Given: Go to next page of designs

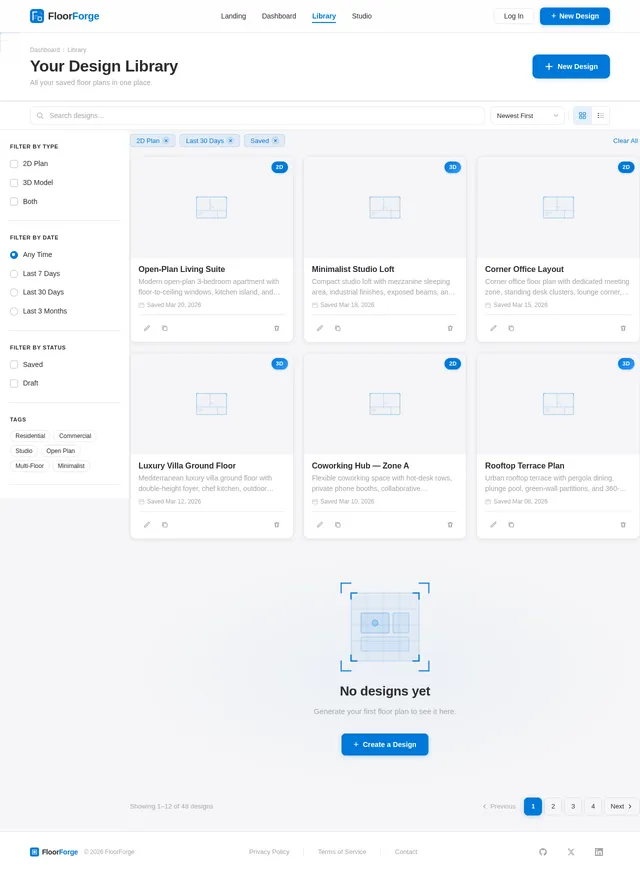Looking at the screenshot, I should [x=621, y=806].
